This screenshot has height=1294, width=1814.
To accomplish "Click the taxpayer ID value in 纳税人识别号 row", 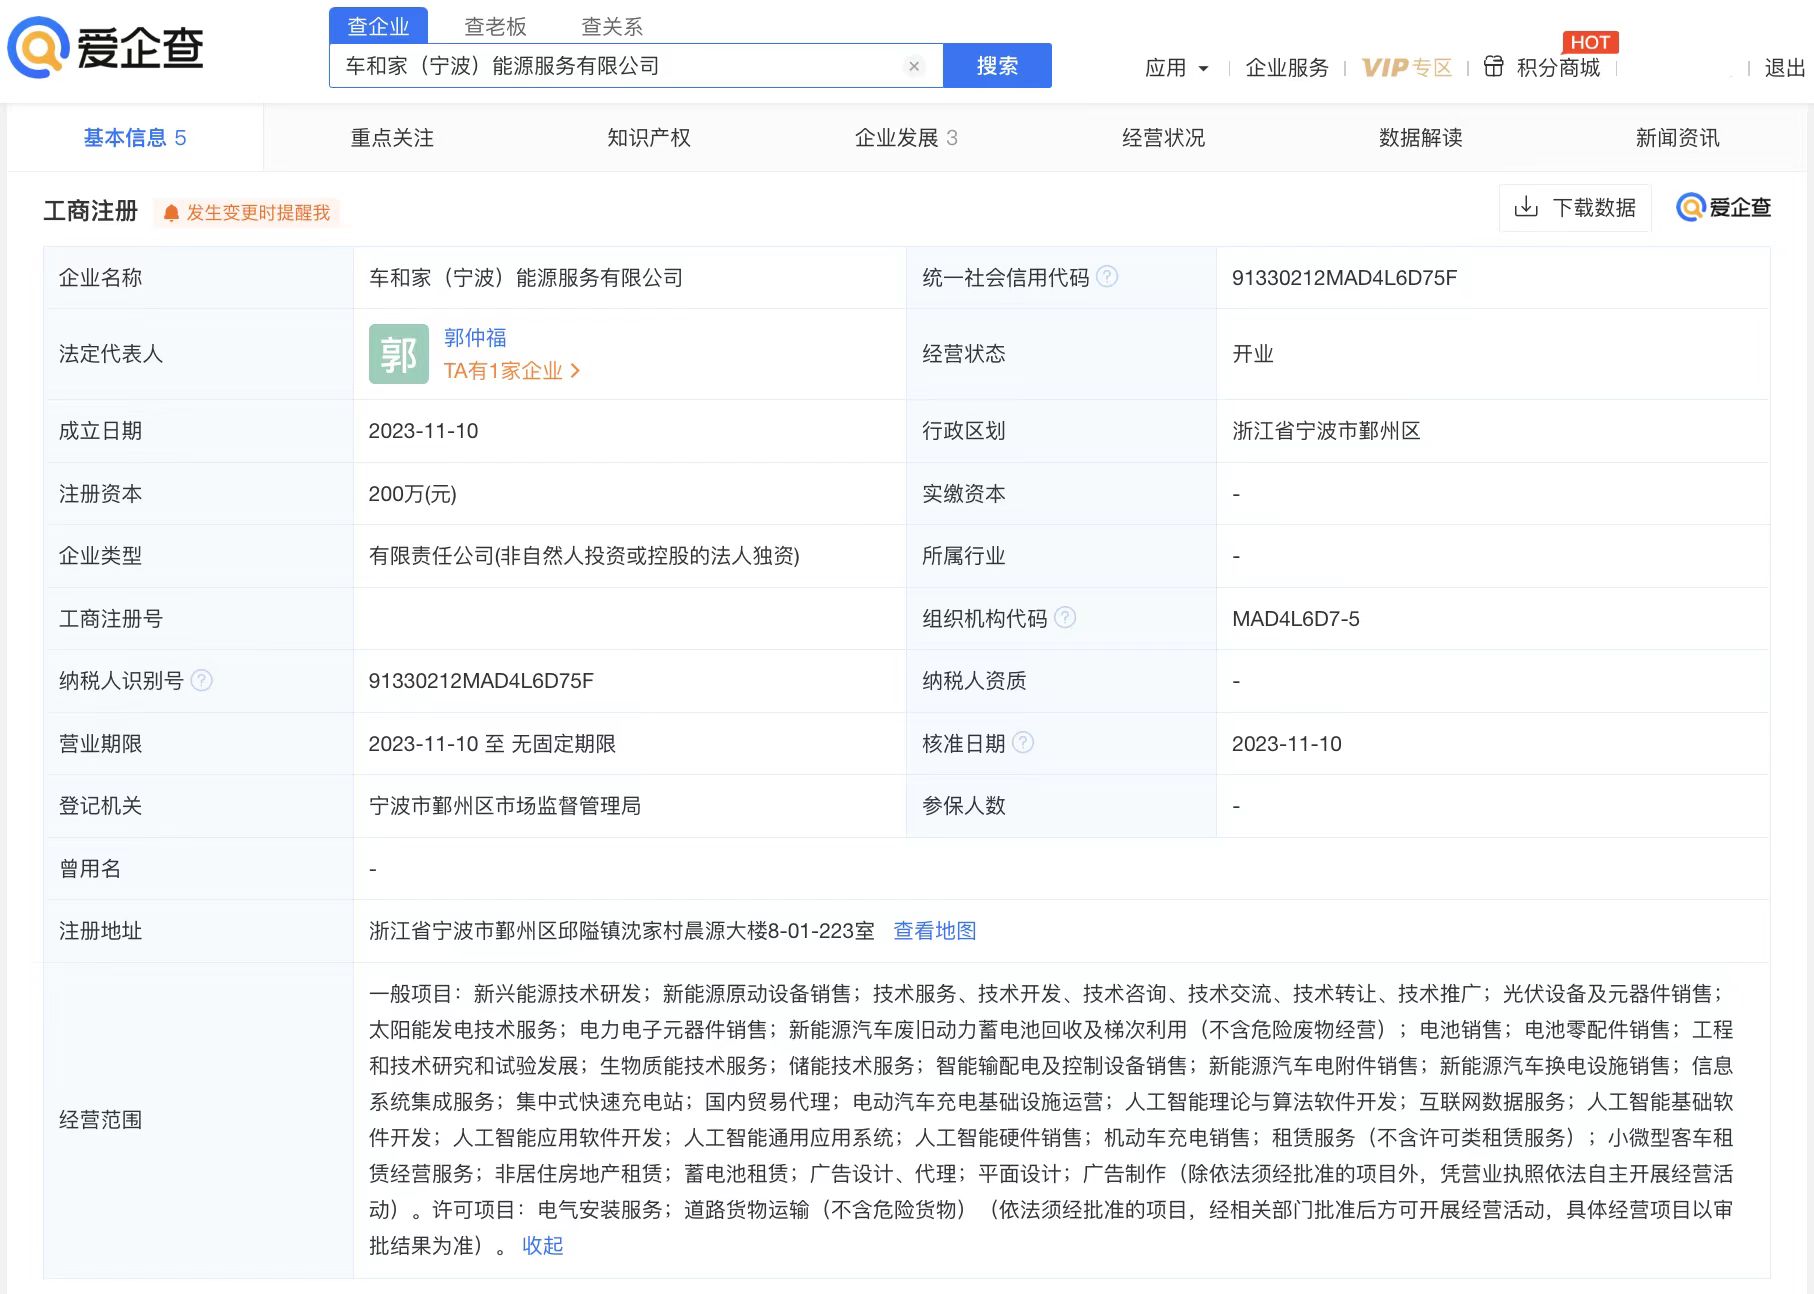I will (481, 681).
